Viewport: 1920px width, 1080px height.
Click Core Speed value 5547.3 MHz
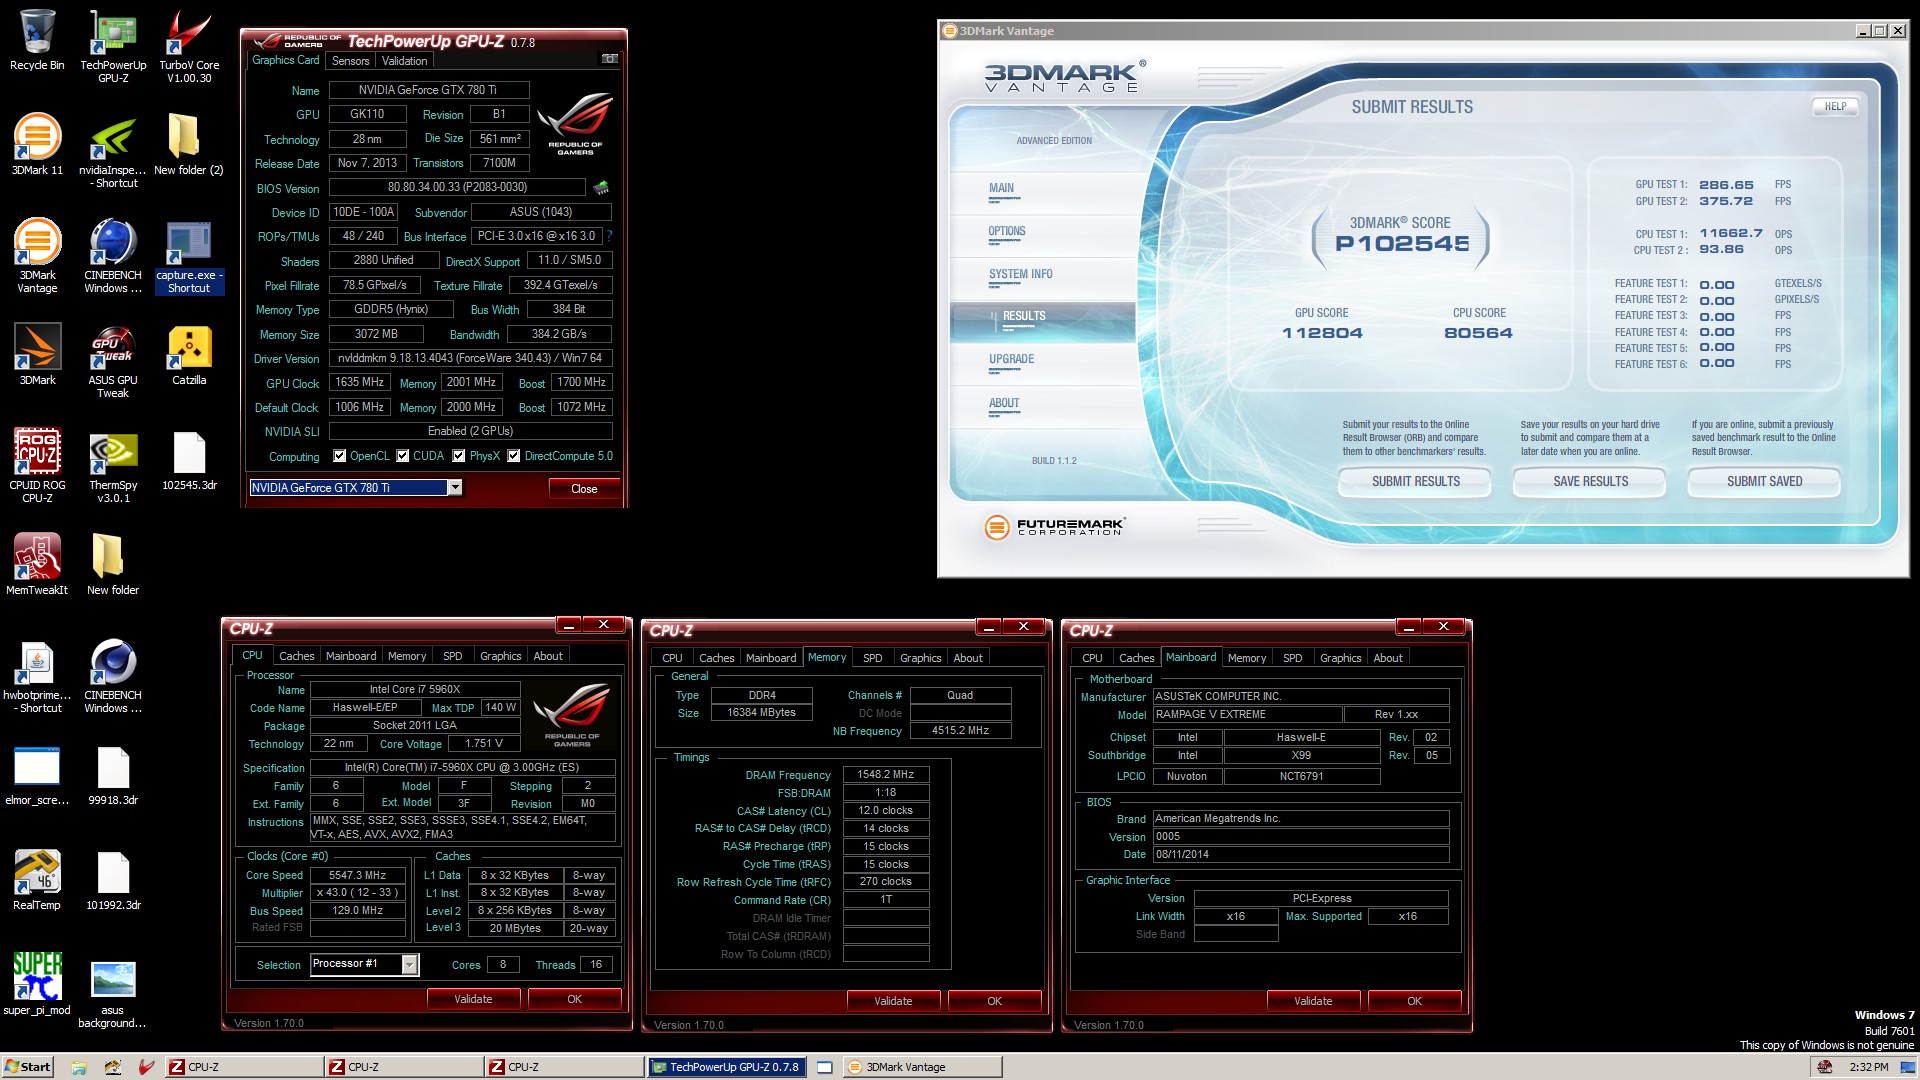pyautogui.click(x=357, y=875)
